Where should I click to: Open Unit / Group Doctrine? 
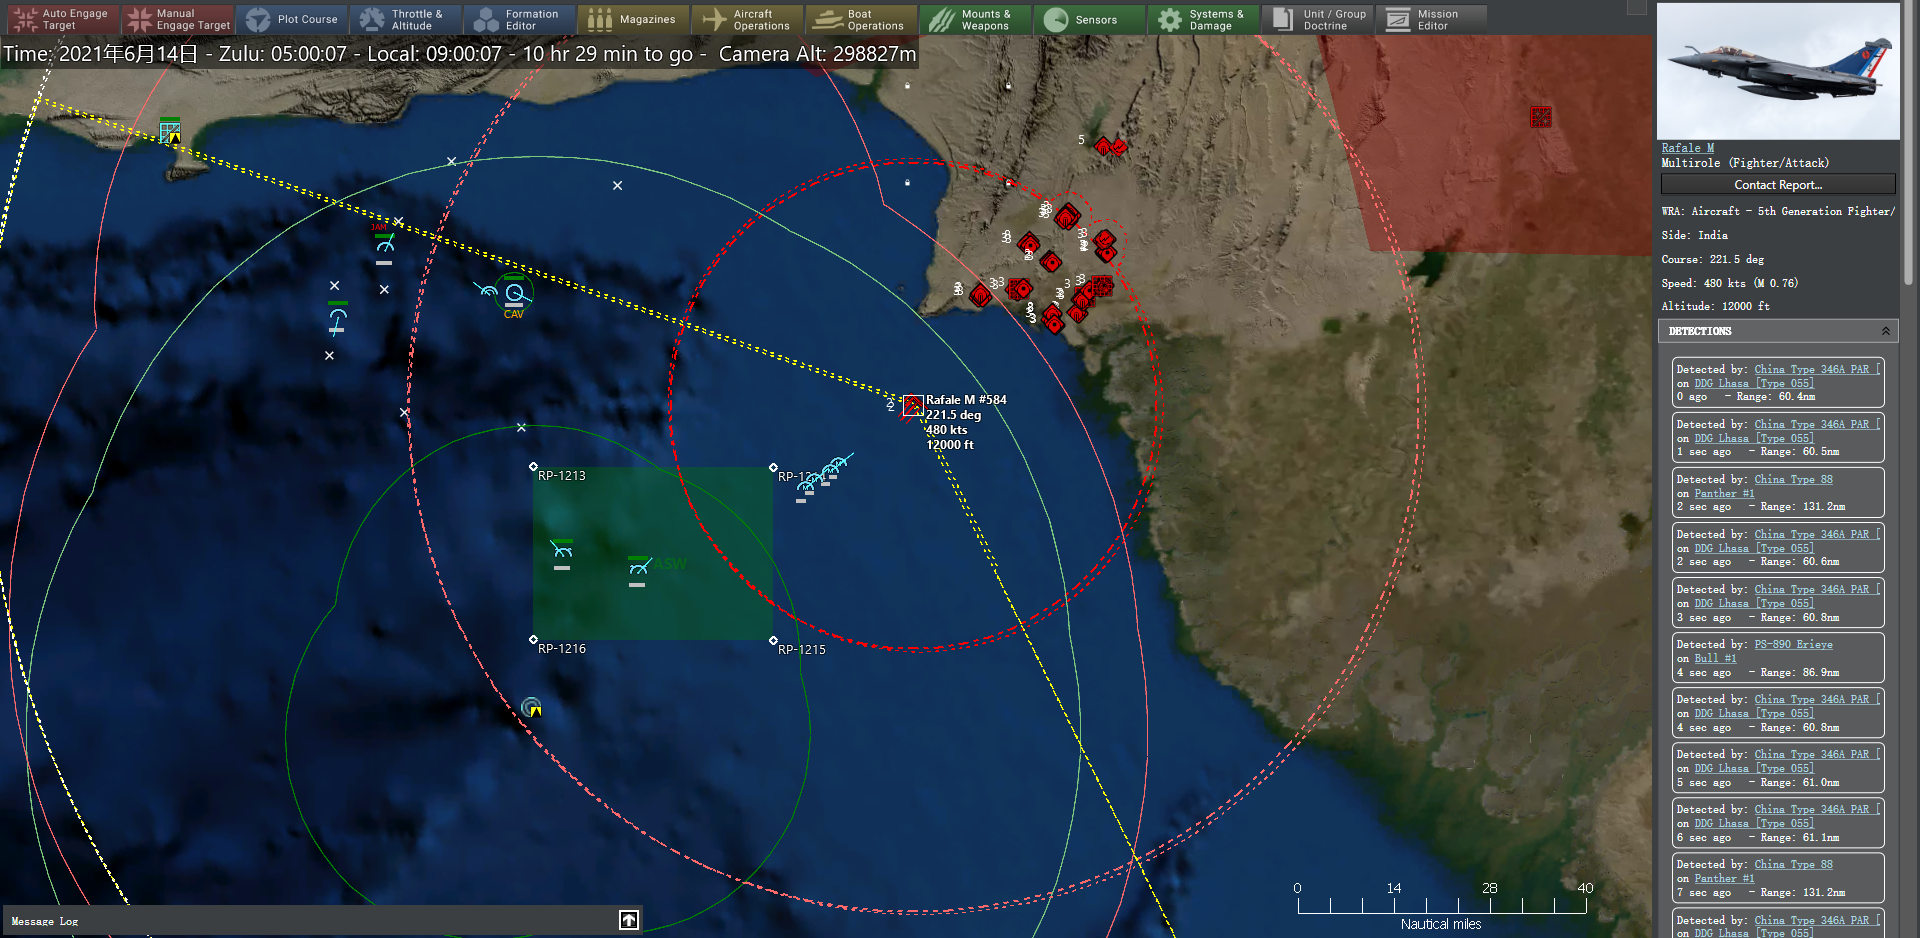1317,19
